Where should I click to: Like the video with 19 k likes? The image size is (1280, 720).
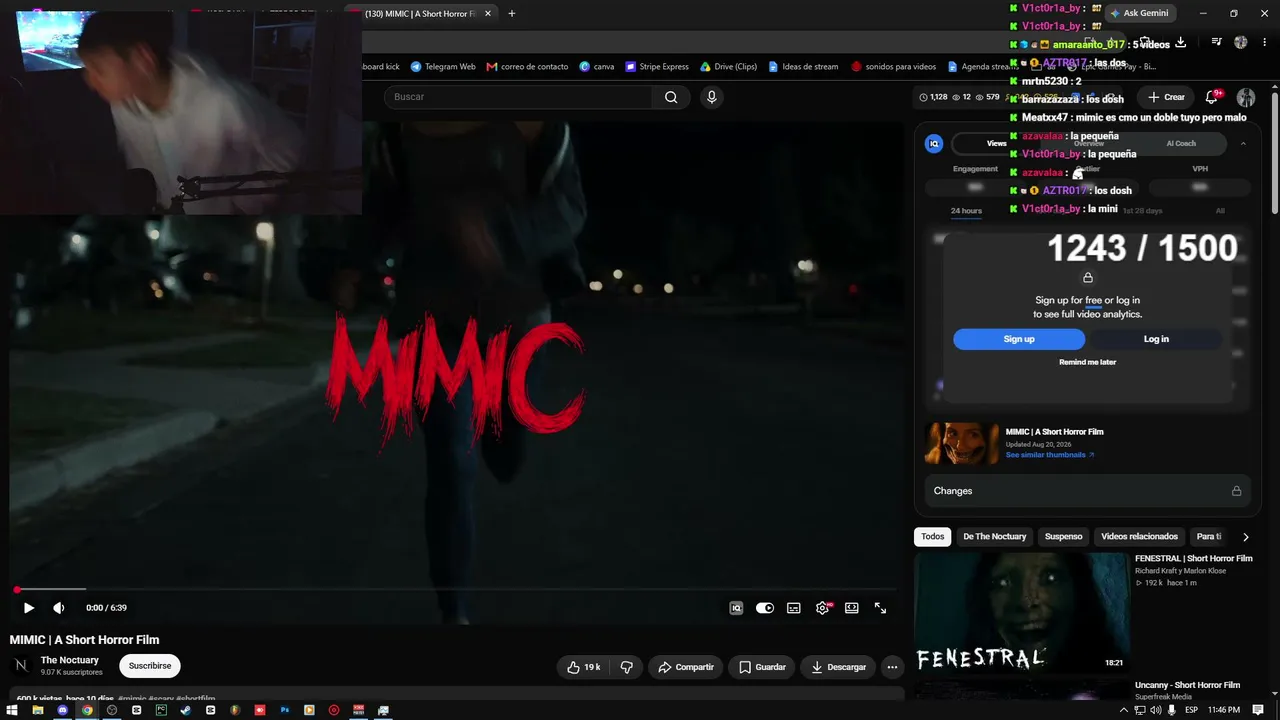[584, 667]
